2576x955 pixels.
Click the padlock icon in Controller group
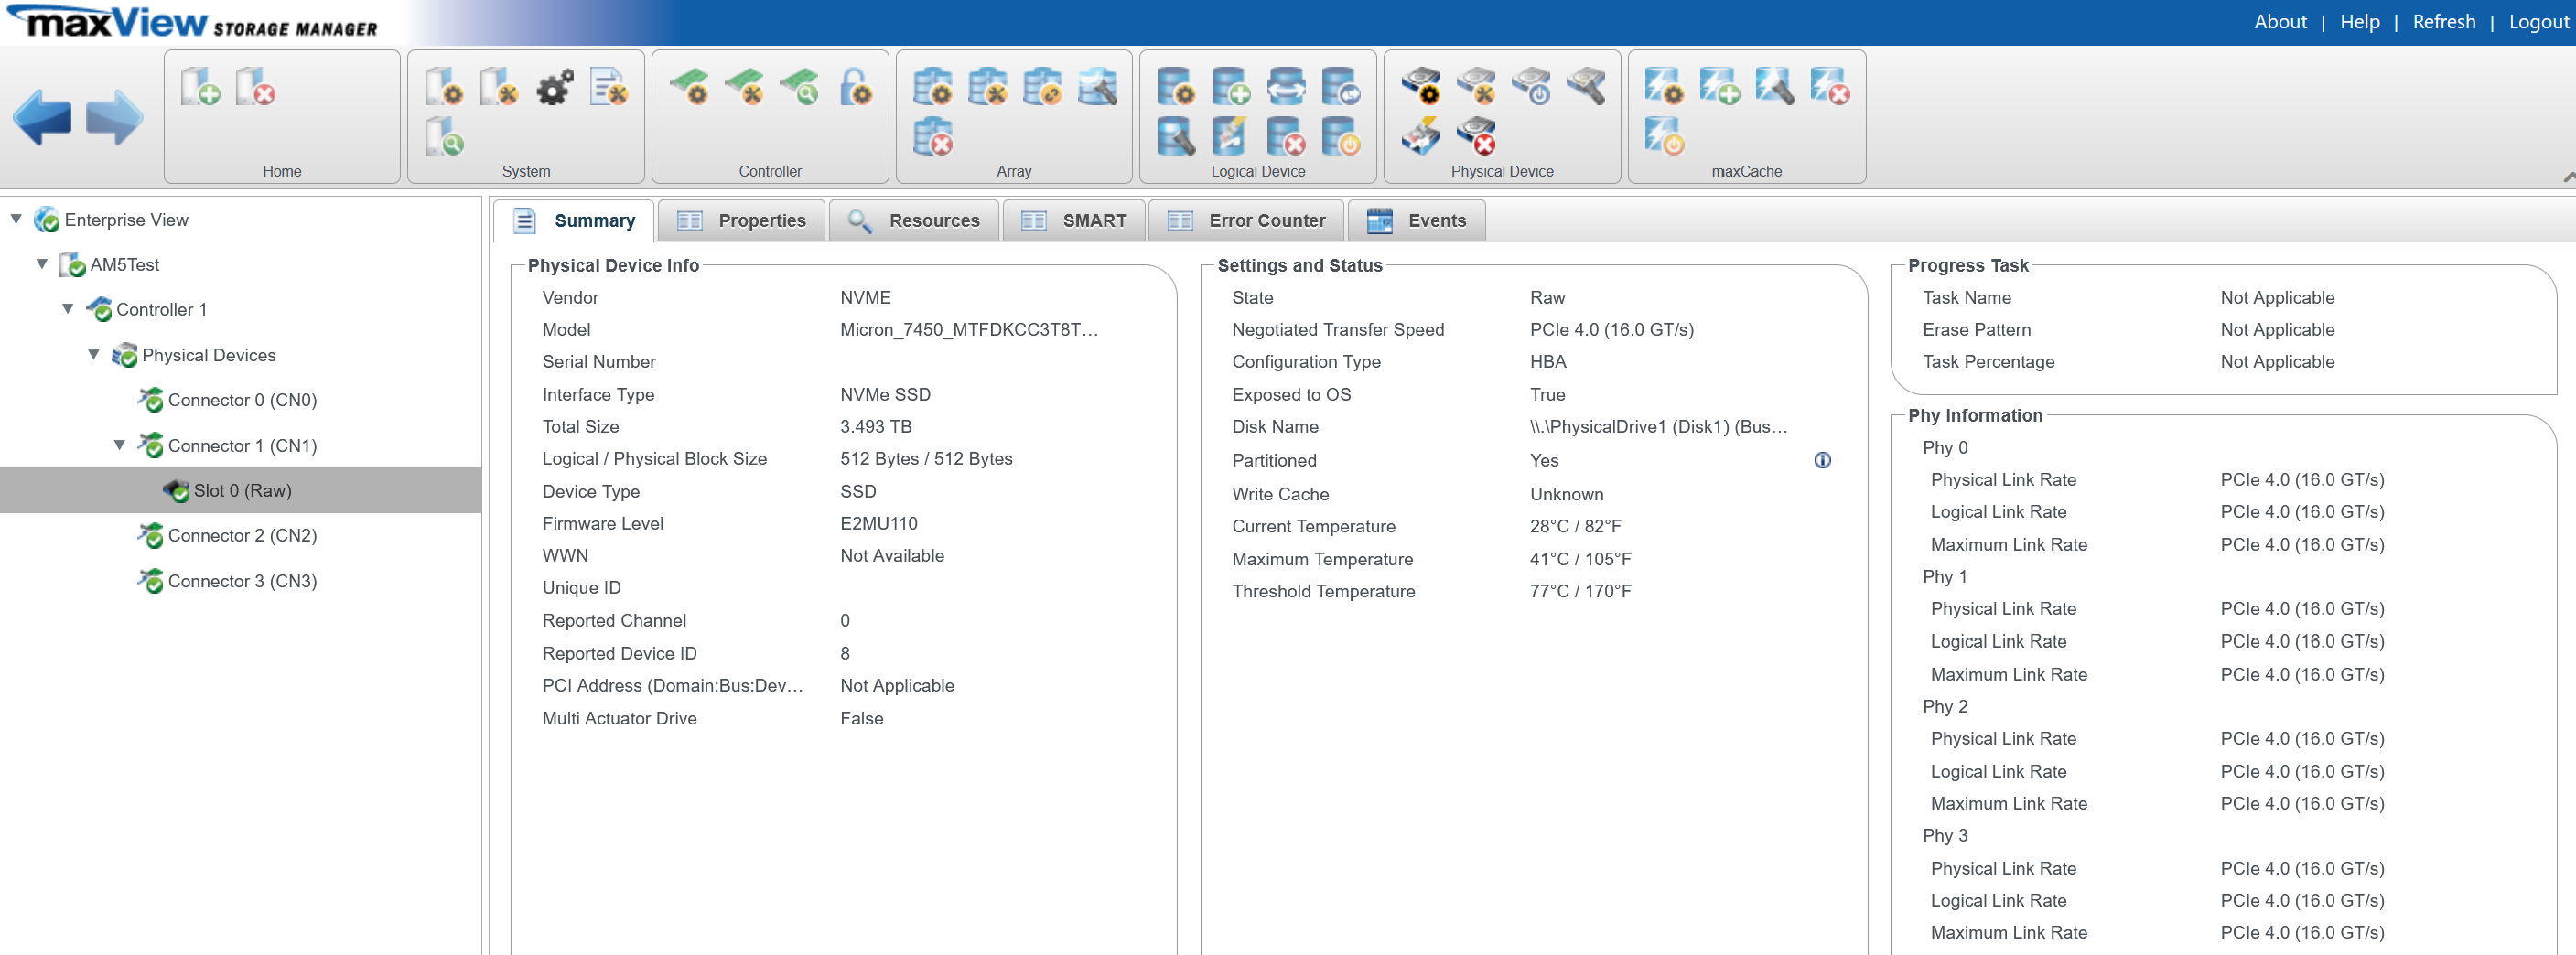click(855, 88)
